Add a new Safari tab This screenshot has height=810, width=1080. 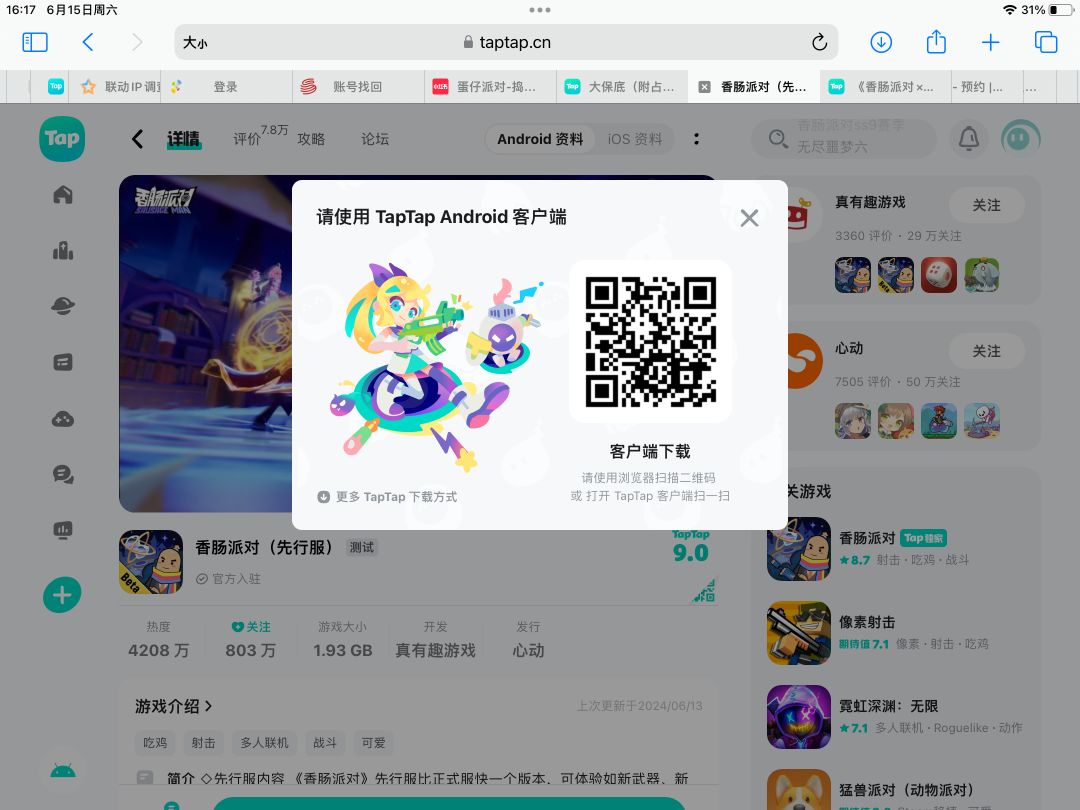click(990, 42)
